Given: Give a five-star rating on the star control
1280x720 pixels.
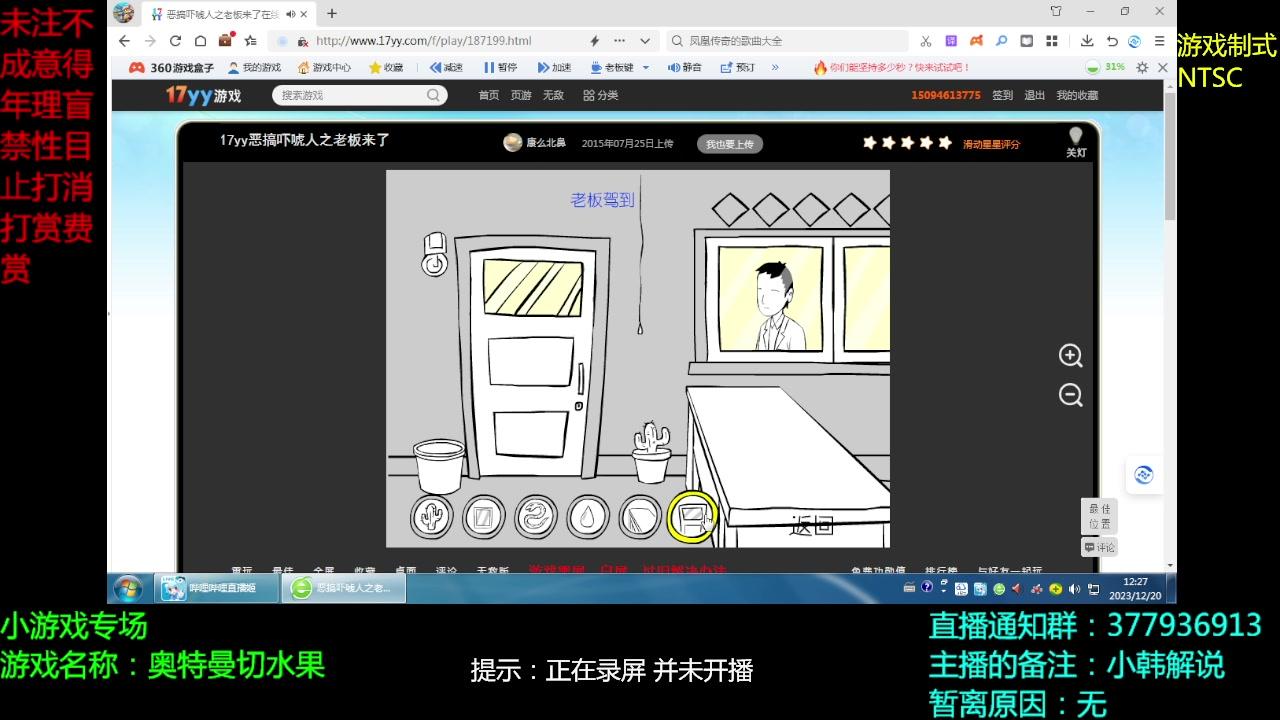Looking at the screenshot, I should coord(943,143).
